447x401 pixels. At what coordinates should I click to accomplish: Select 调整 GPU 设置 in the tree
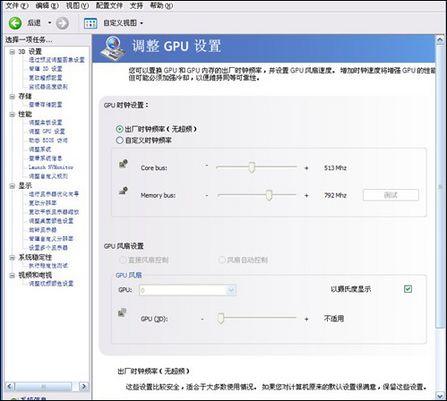tap(47, 131)
